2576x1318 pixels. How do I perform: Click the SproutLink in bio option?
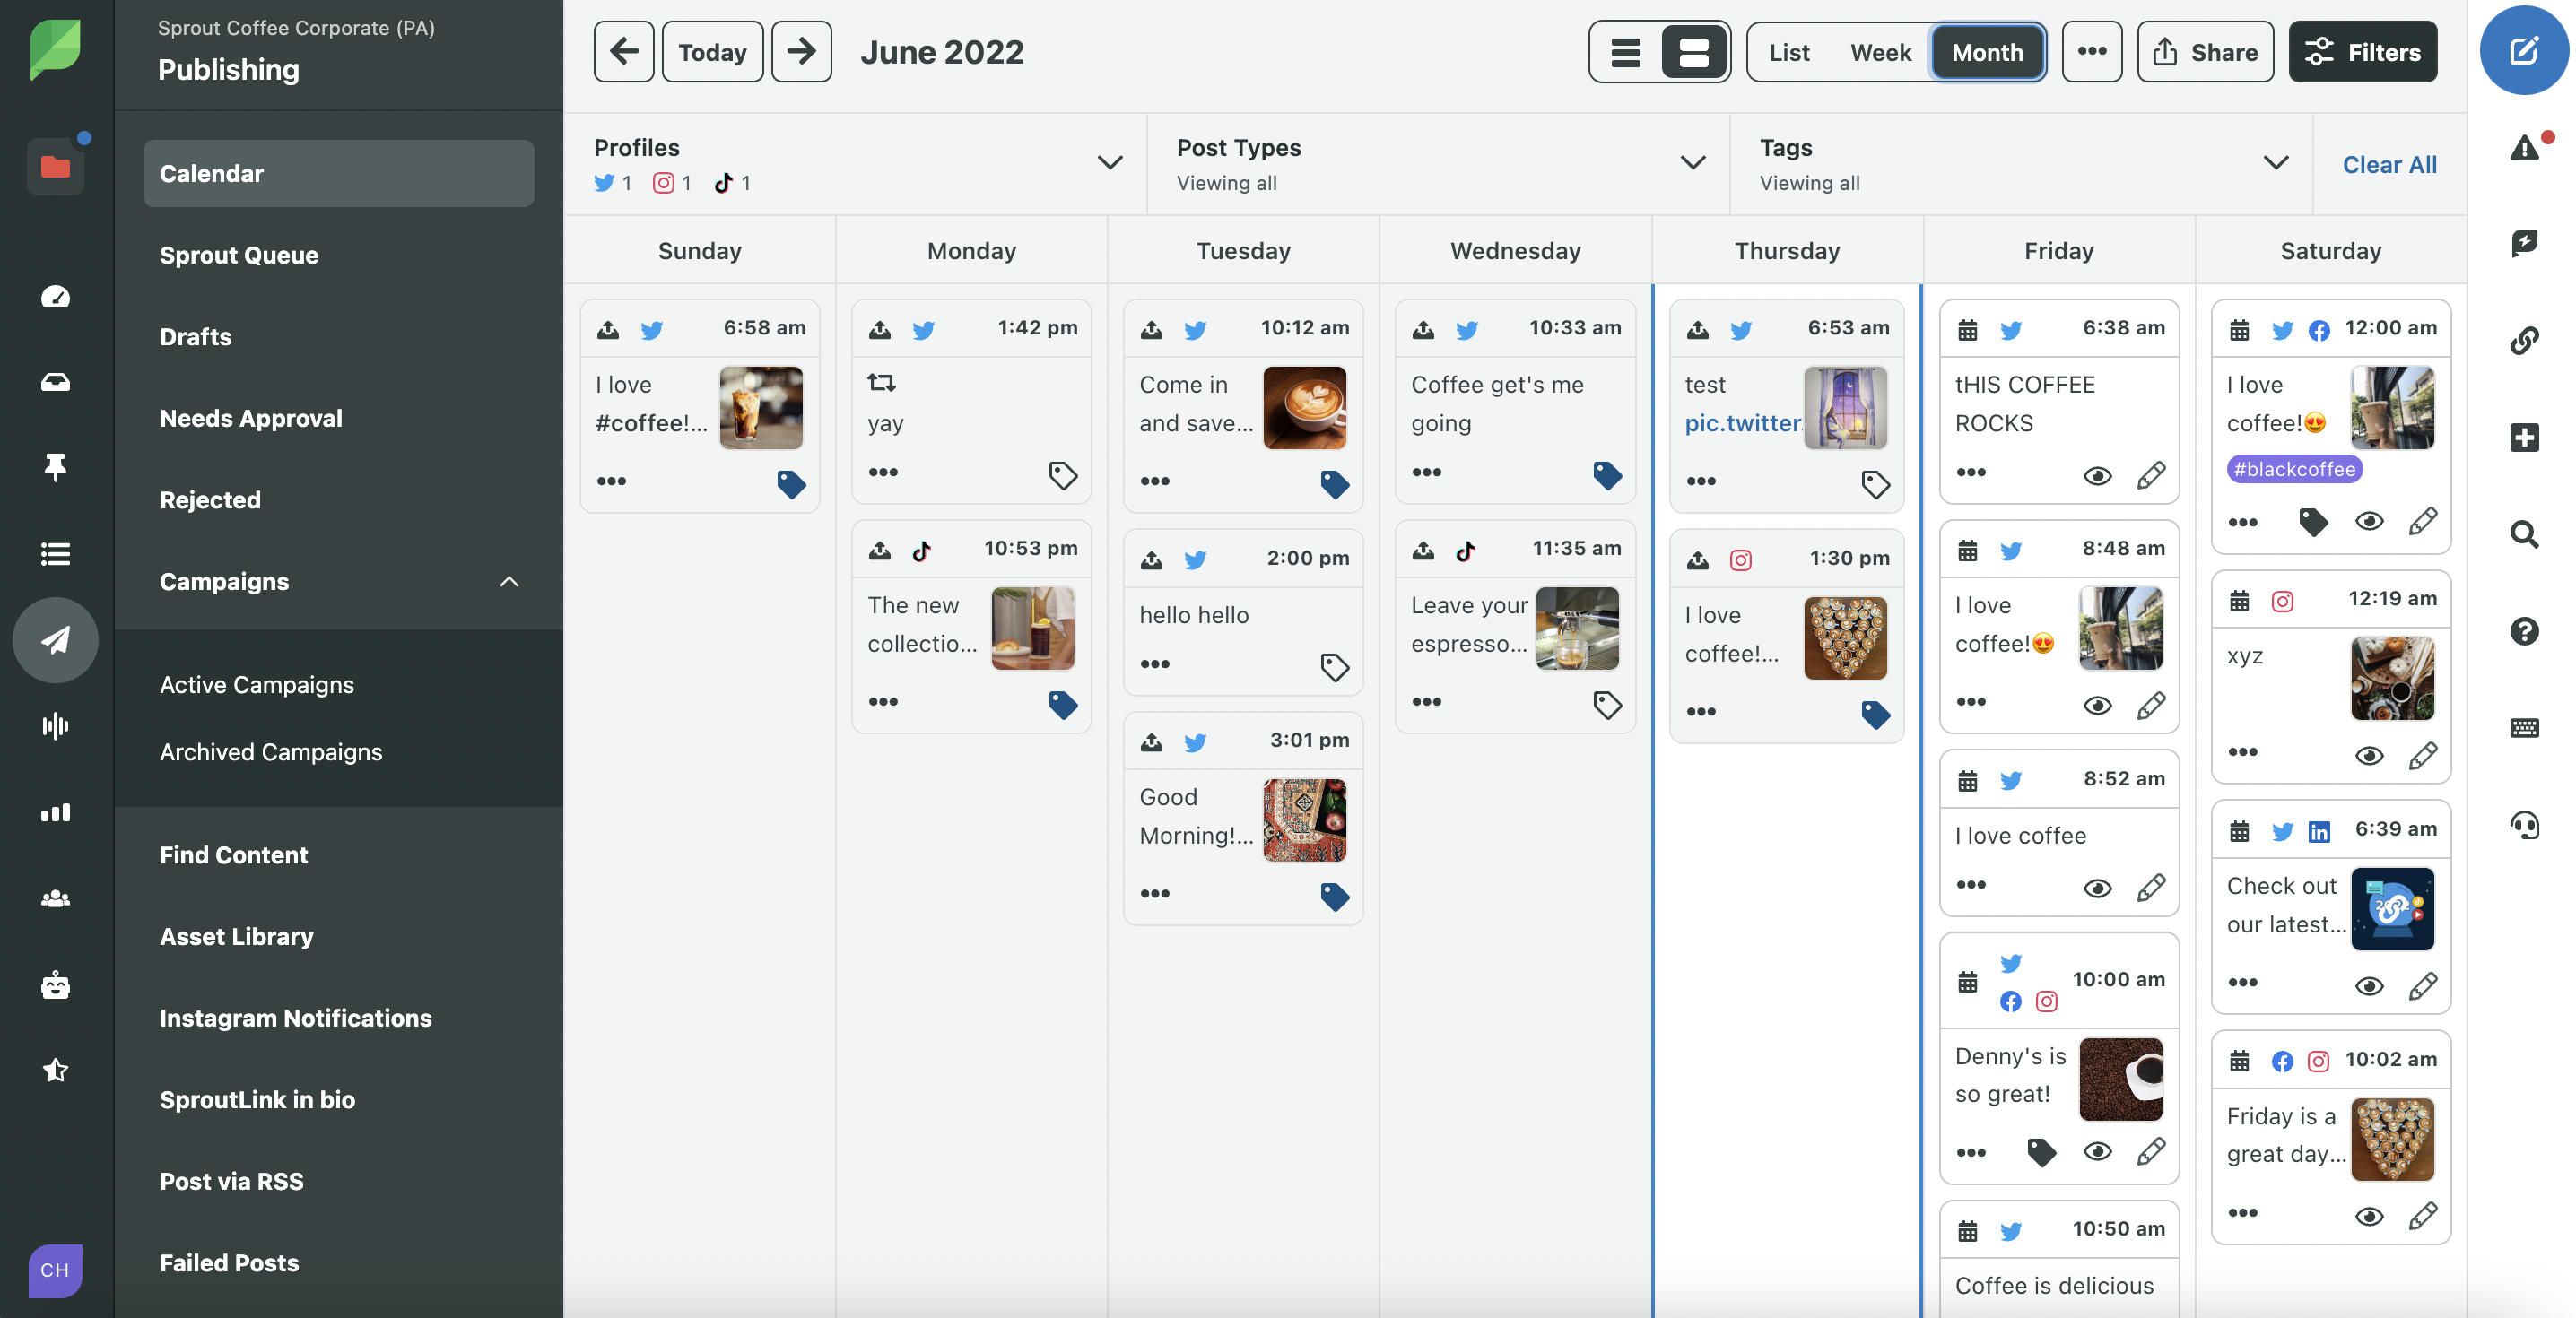(257, 1097)
